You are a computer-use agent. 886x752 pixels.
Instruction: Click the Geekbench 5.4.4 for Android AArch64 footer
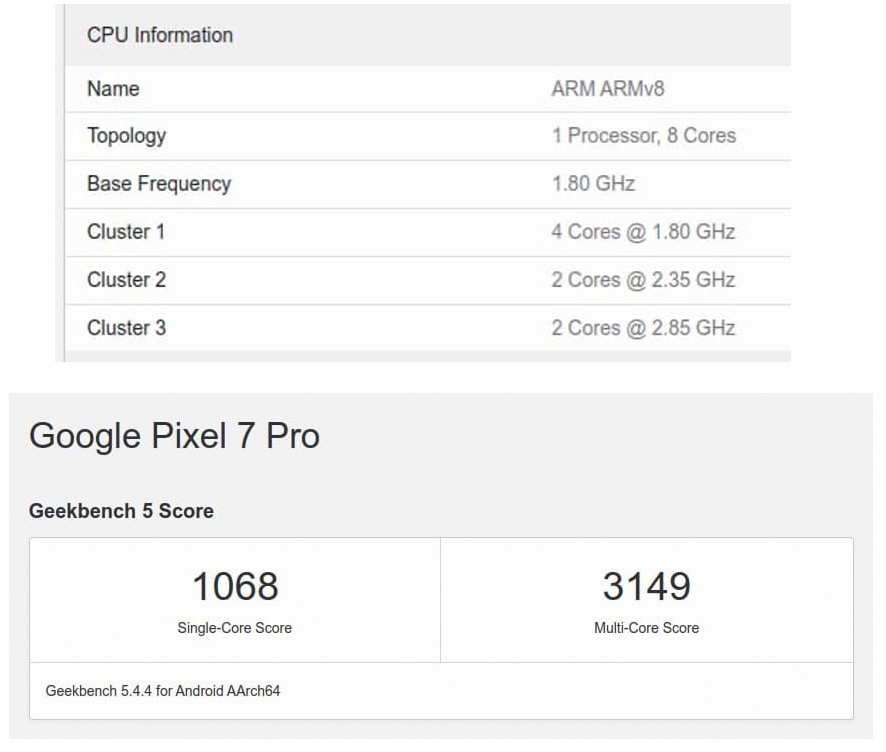(163, 691)
